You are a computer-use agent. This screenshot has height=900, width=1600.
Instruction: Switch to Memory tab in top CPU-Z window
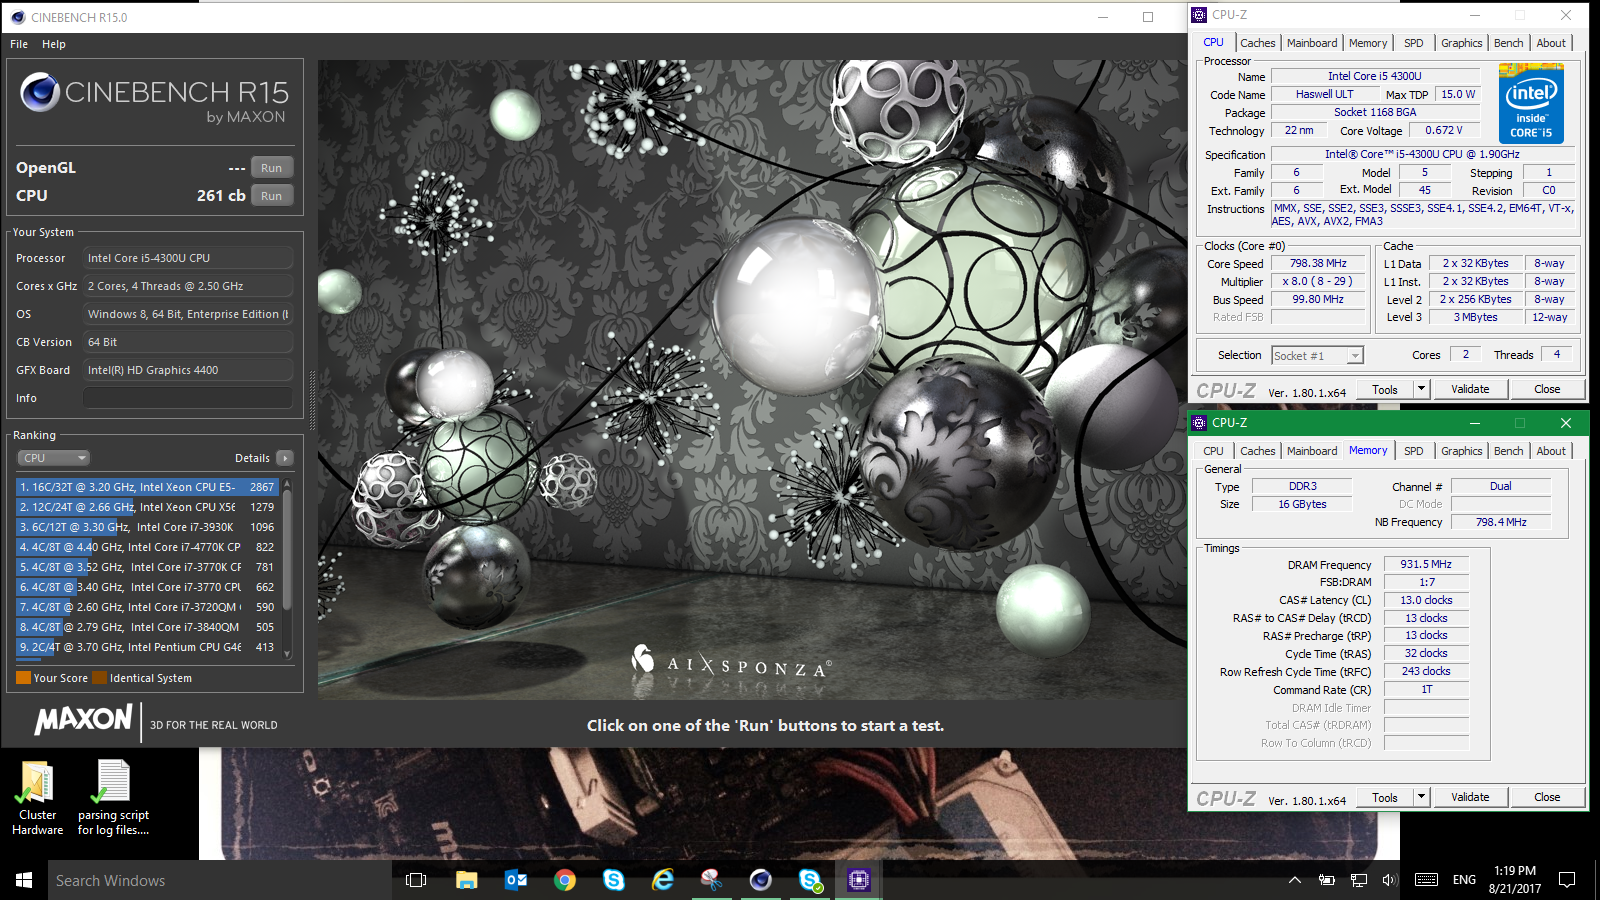pyautogui.click(x=1368, y=43)
